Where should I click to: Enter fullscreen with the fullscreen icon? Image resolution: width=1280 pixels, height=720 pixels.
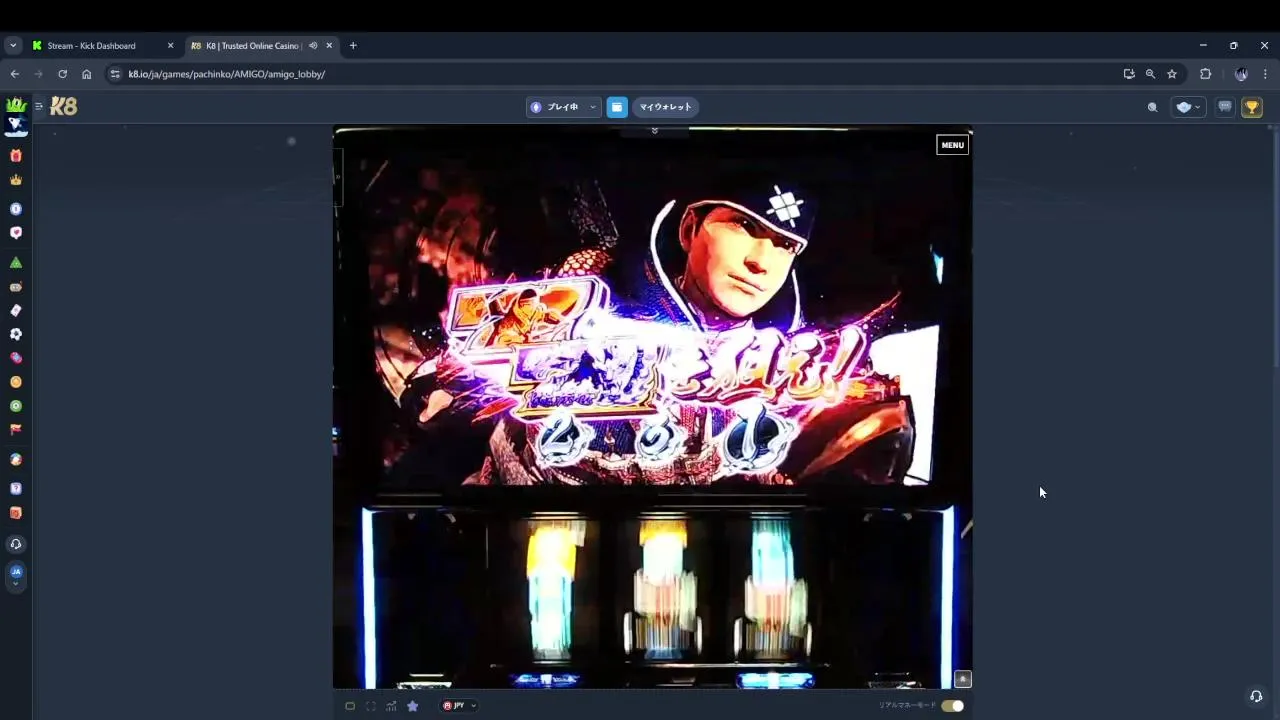371,706
